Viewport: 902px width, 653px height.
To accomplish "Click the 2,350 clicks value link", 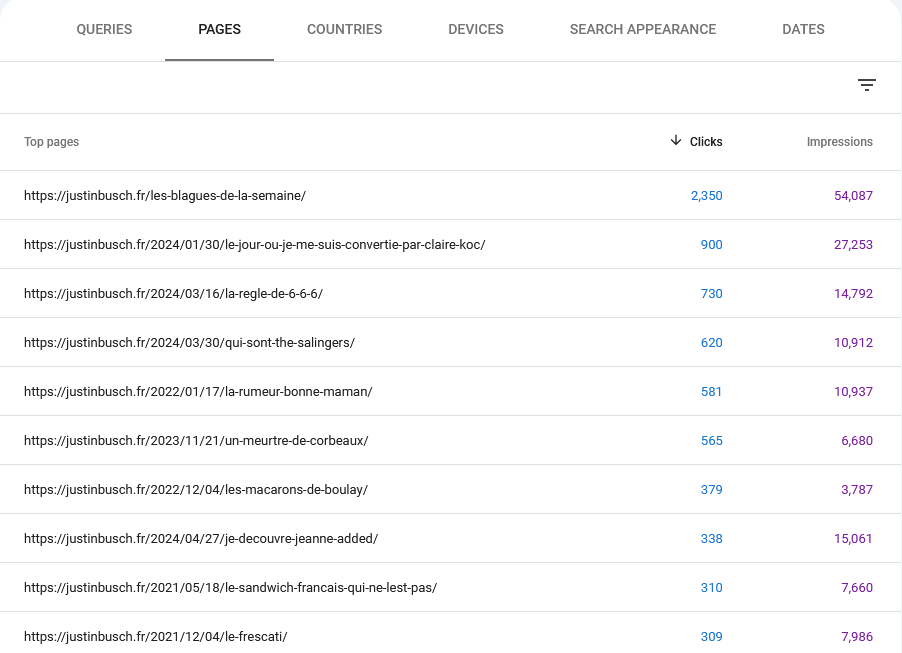I will tap(707, 195).
